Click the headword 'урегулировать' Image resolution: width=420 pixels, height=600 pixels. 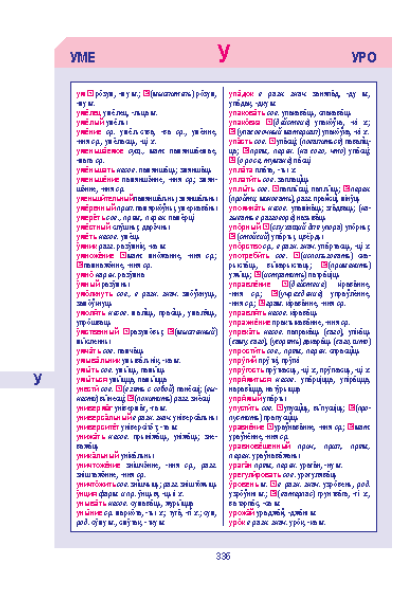tap(254, 475)
